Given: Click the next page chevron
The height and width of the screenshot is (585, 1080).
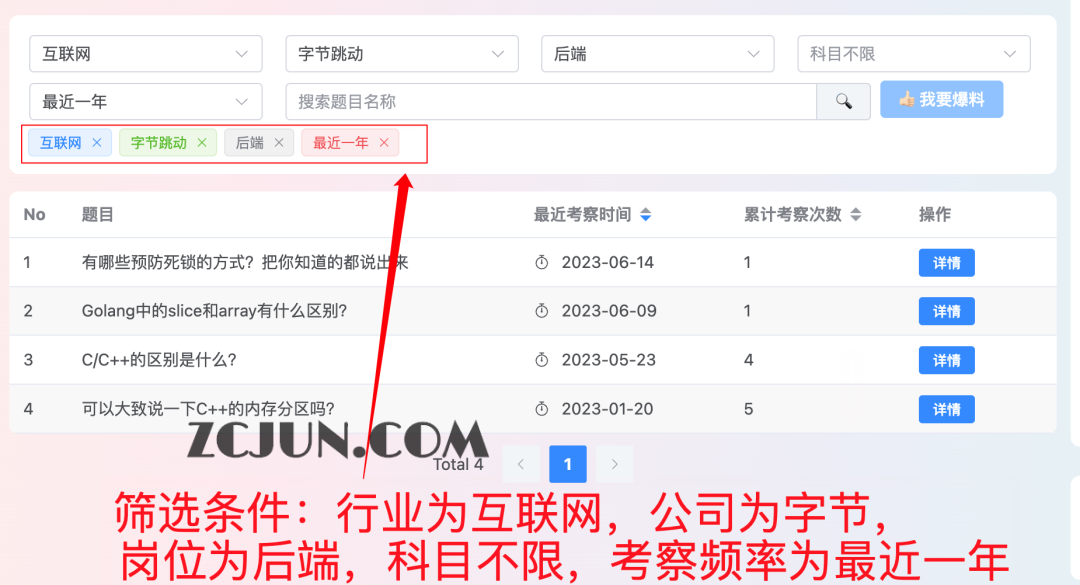Looking at the screenshot, I should [616, 464].
